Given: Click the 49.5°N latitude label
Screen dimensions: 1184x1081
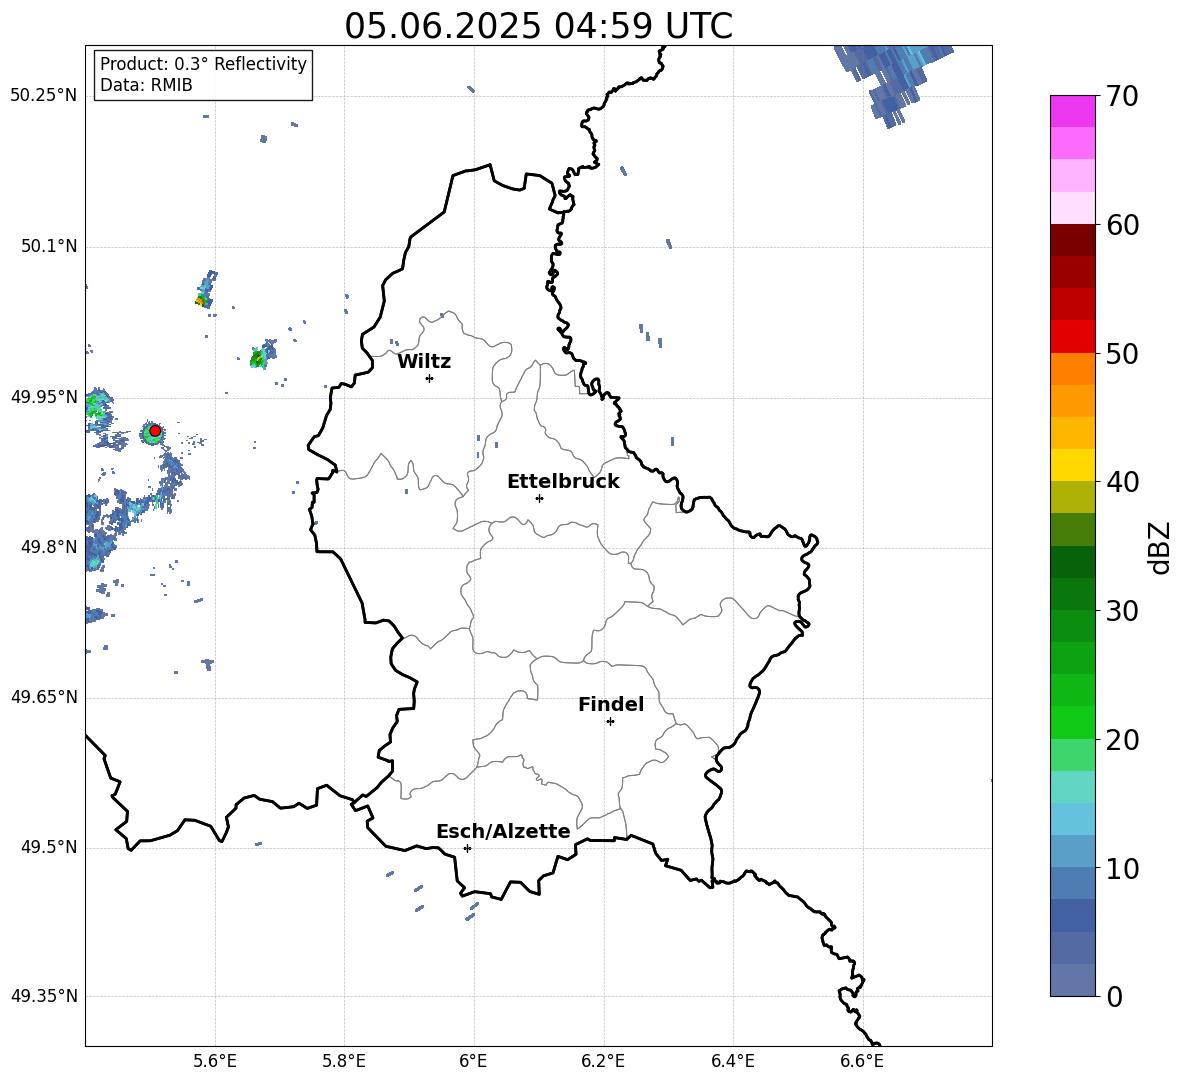Looking at the screenshot, I should tap(49, 847).
